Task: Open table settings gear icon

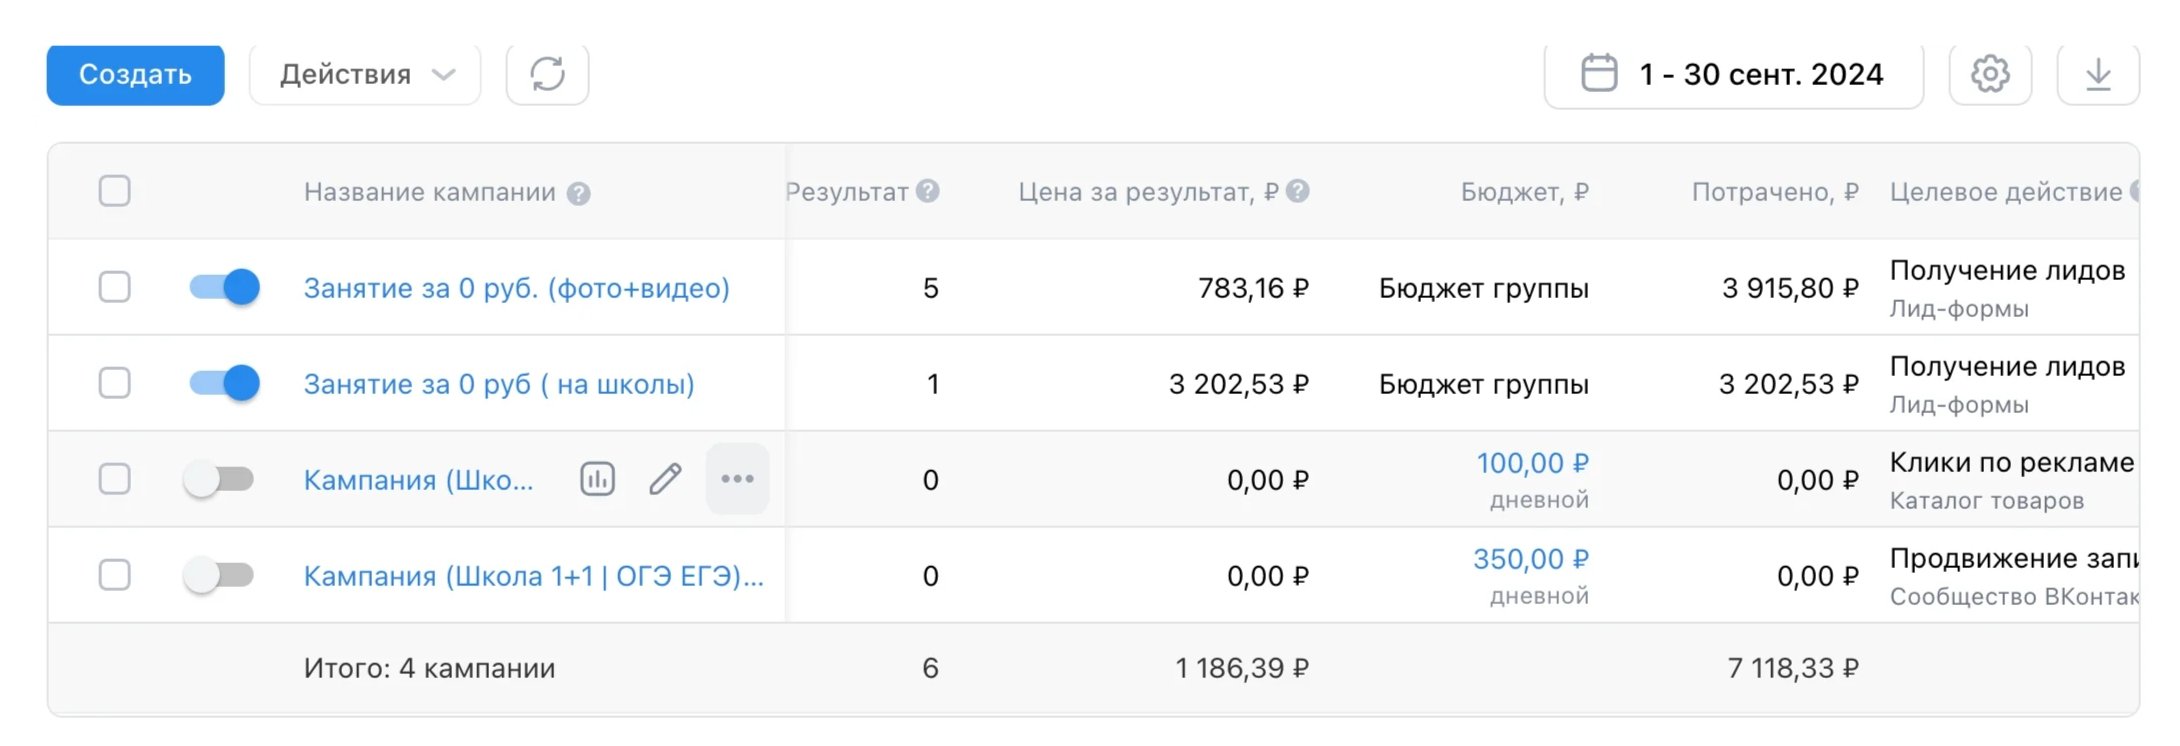Action: point(1989,74)
